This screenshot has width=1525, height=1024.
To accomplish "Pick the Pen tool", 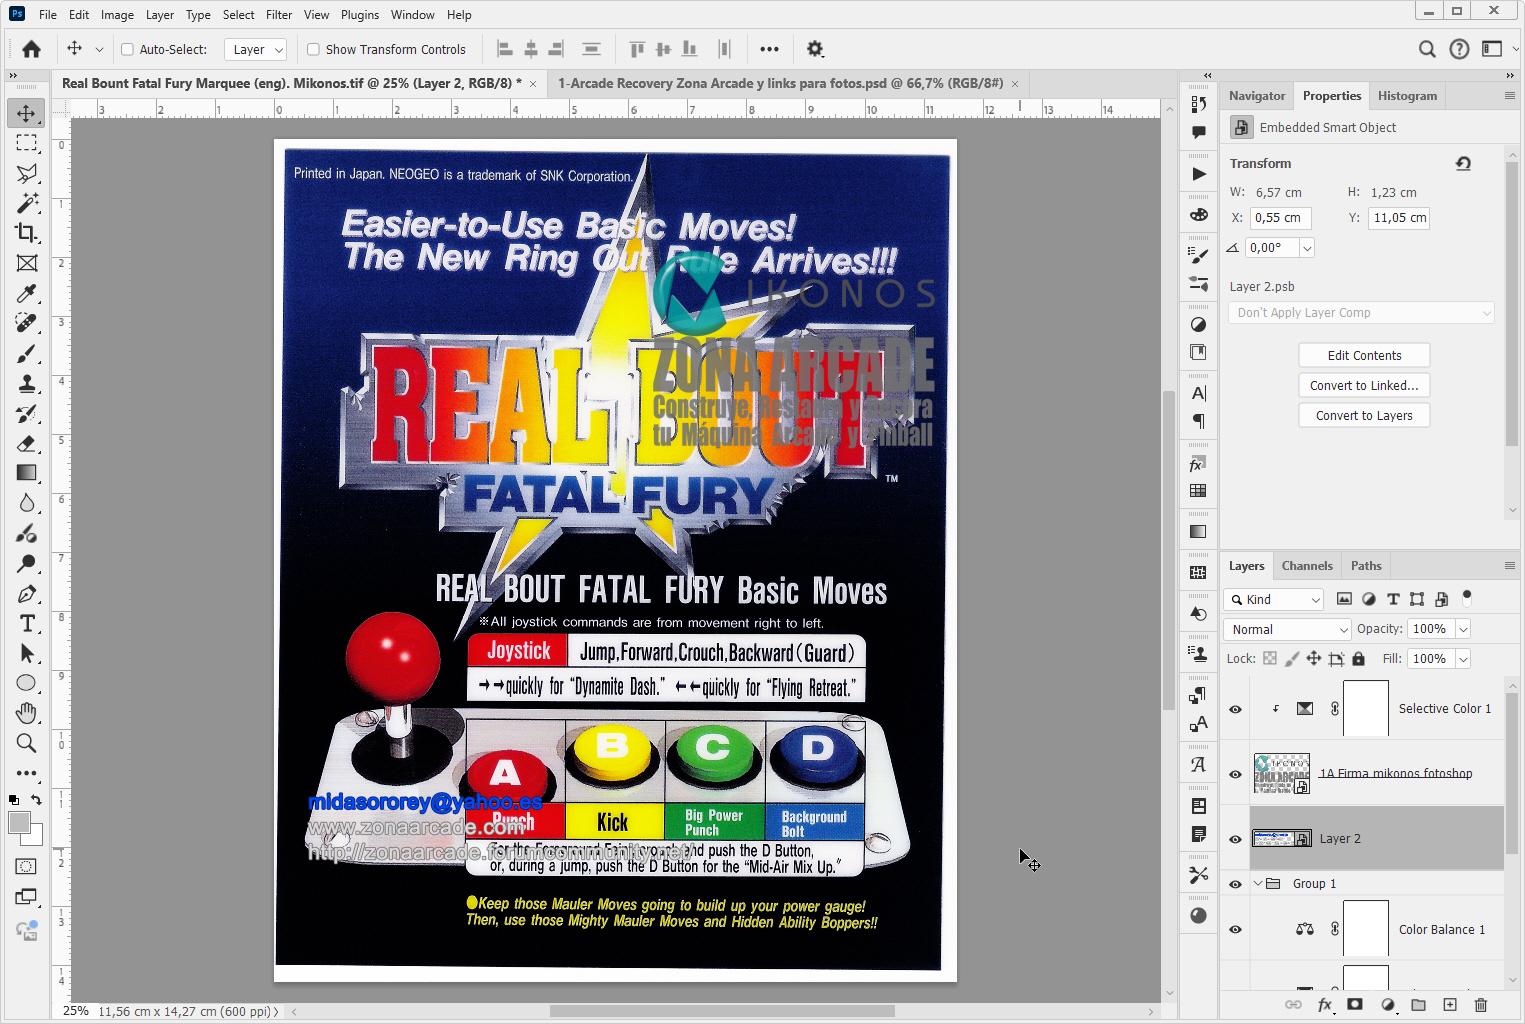I will point(27,593).
